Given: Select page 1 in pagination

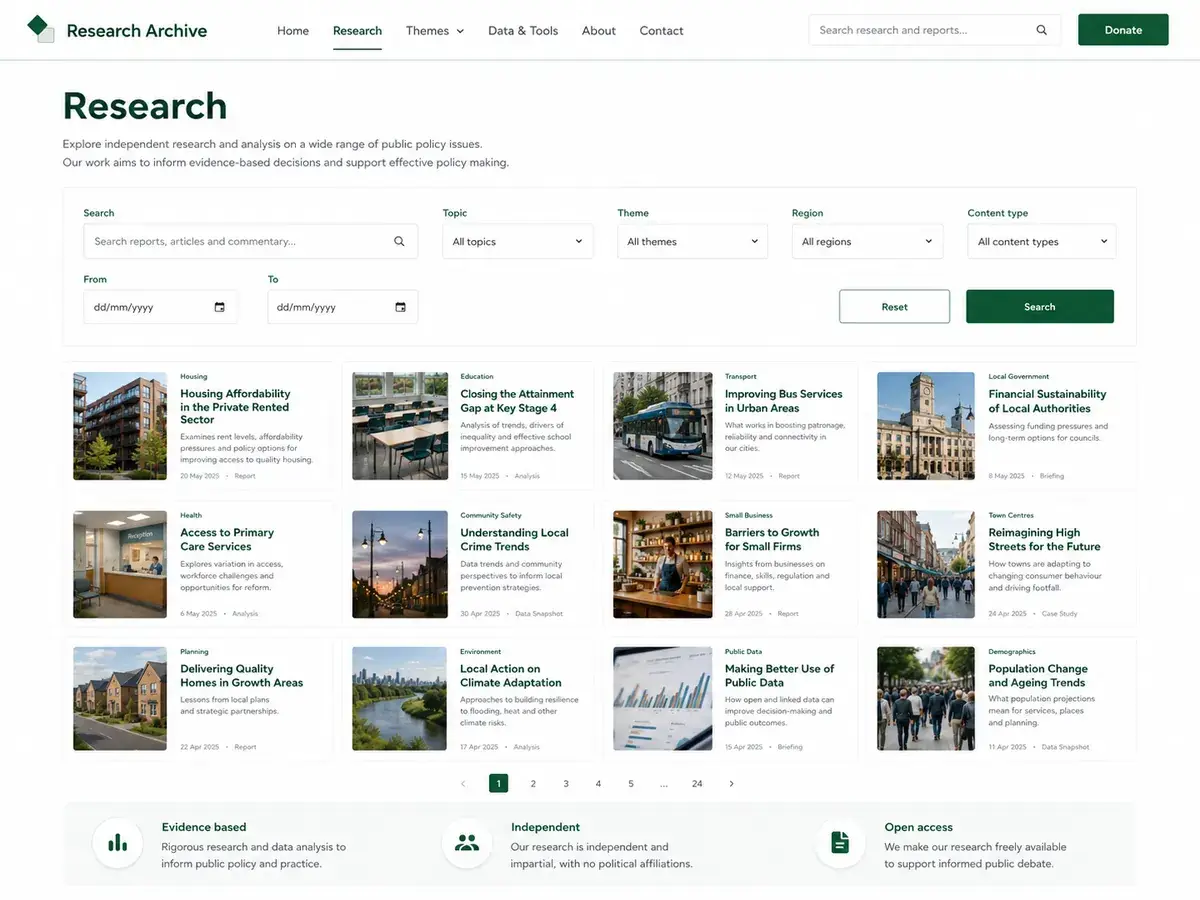Looking at the screenshot, I should (498, 784).
